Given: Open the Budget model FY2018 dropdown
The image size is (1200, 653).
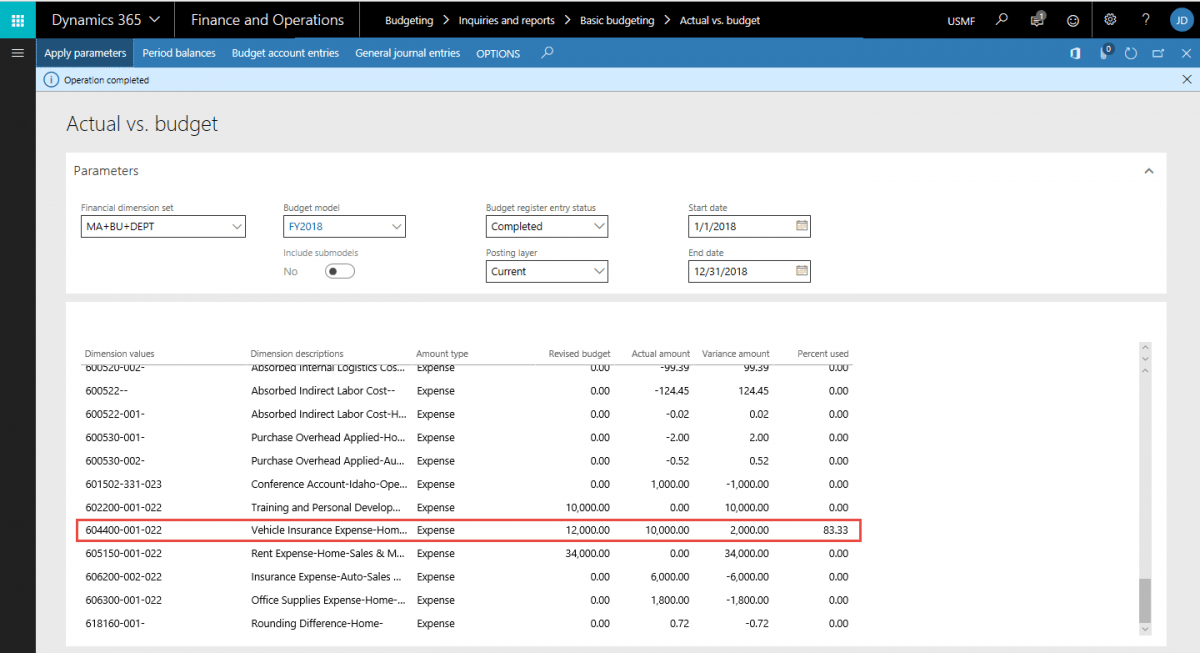Looking at the screenshot, I should 398,226.
